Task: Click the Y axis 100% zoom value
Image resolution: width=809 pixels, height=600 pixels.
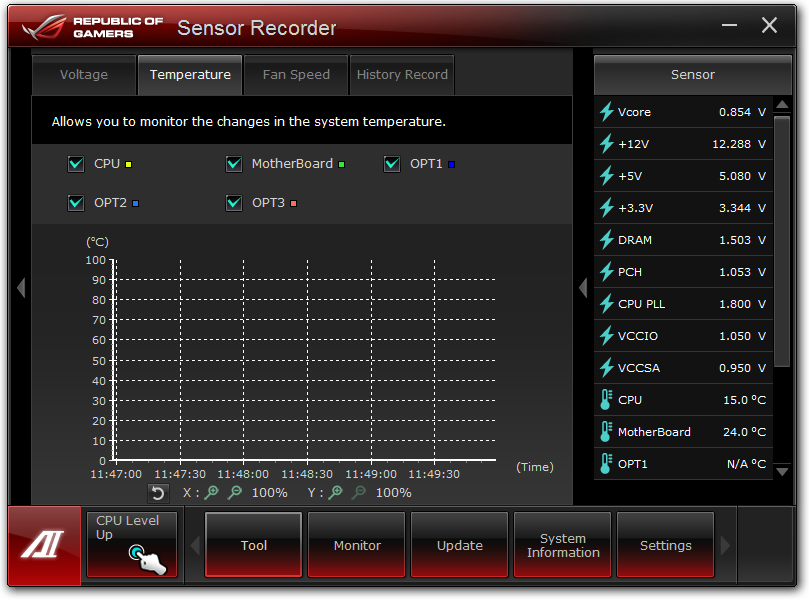Action: tap(393, 493)
